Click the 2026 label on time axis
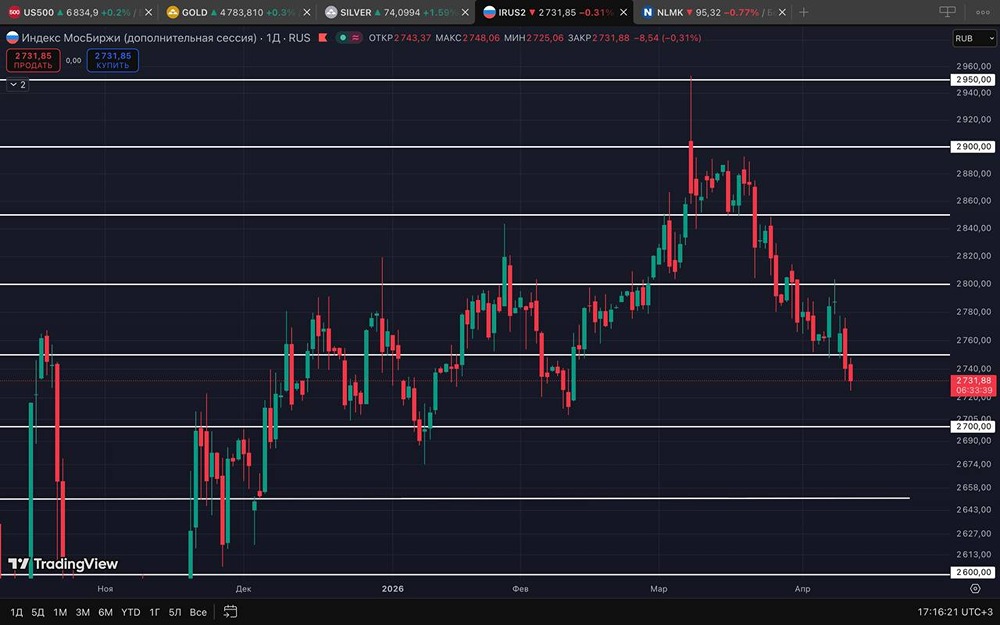 pyautogui.click(x=393, y=589)
